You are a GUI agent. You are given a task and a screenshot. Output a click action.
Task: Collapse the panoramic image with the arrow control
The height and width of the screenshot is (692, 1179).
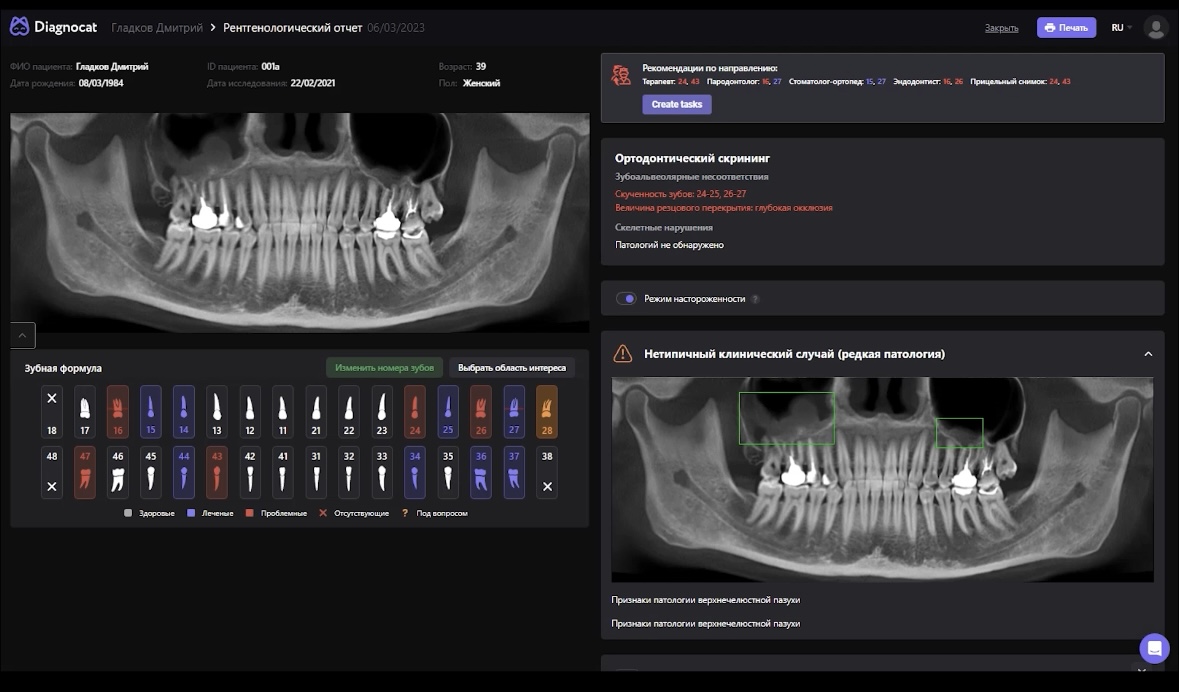coord(21,335)
